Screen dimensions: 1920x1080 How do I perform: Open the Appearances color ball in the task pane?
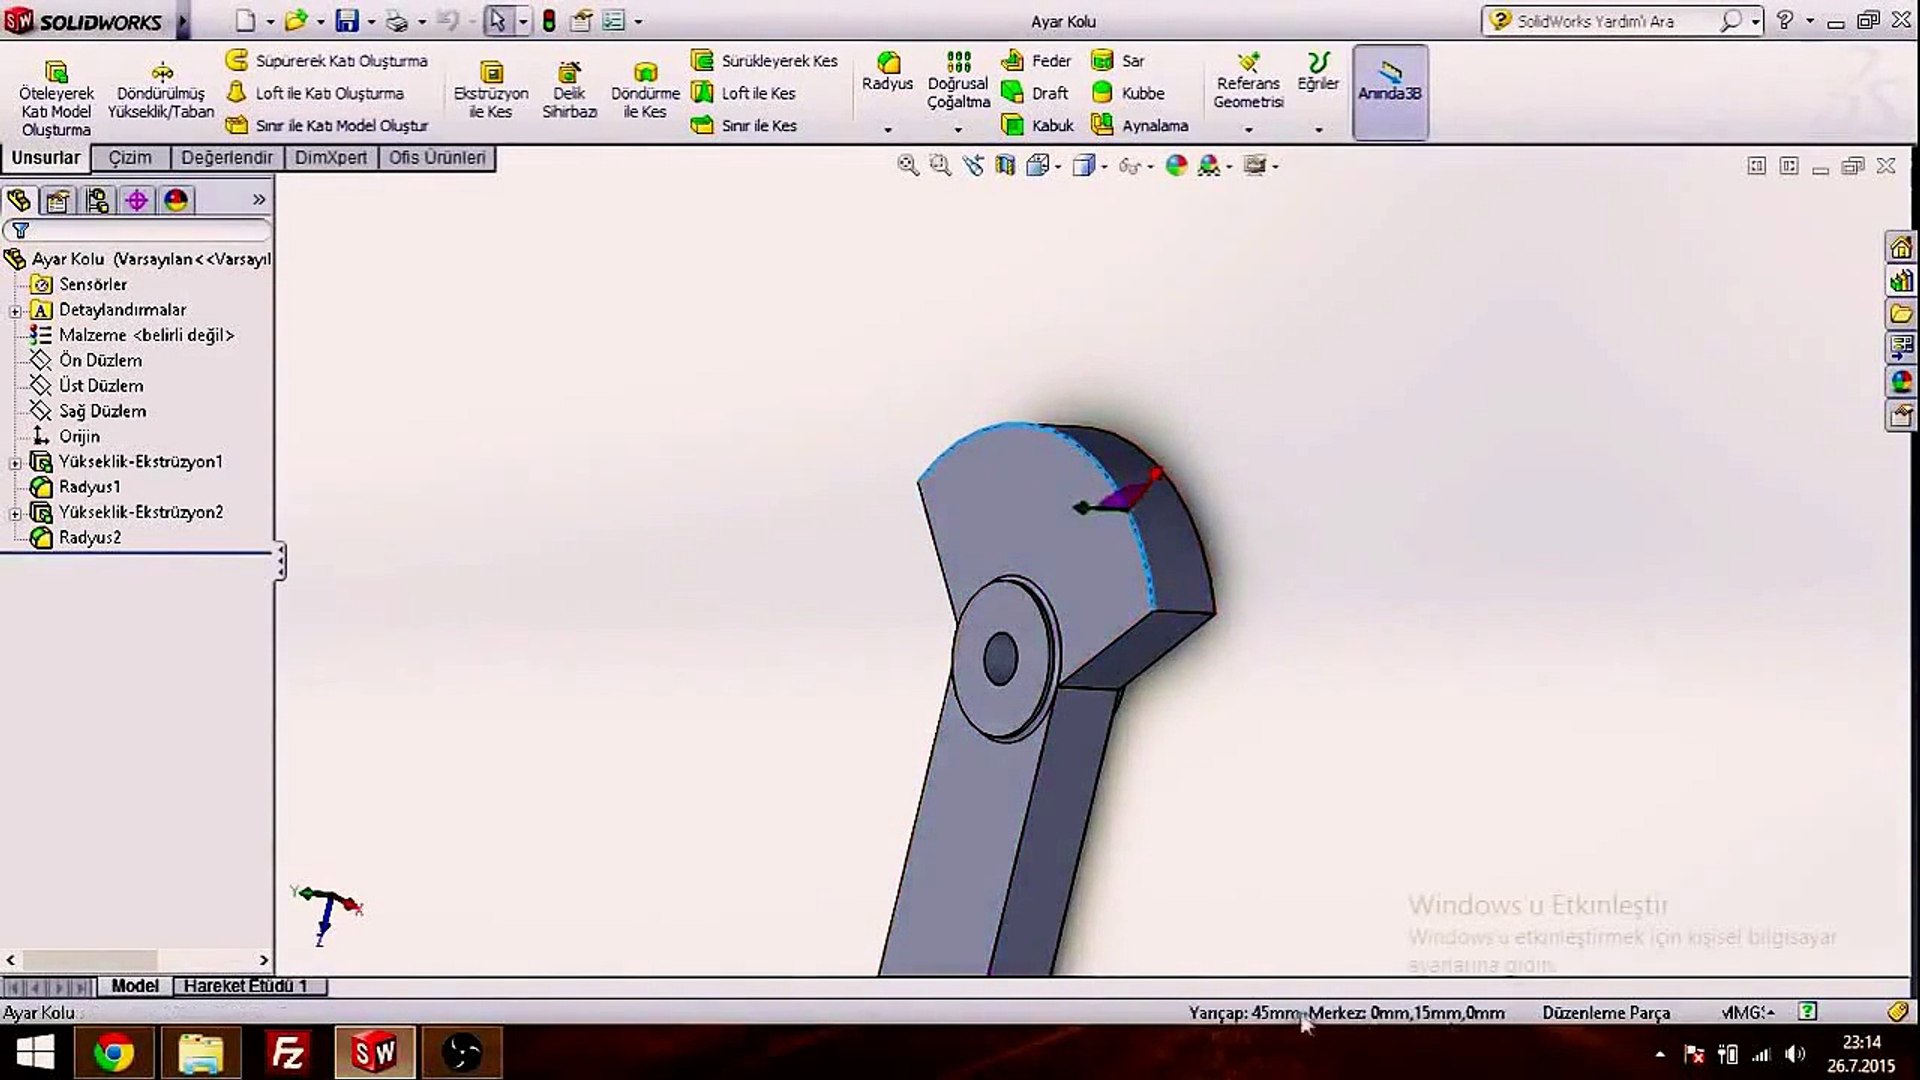[1900, 381]
